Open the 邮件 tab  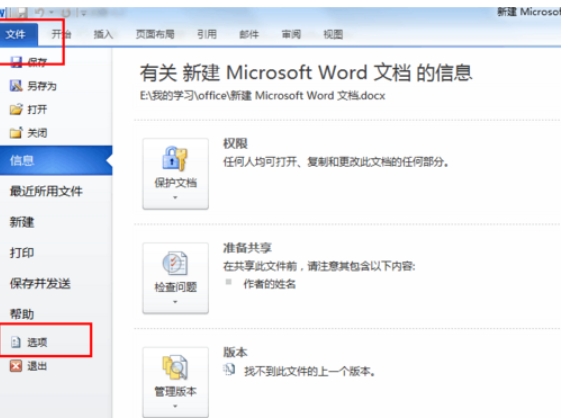249,34
